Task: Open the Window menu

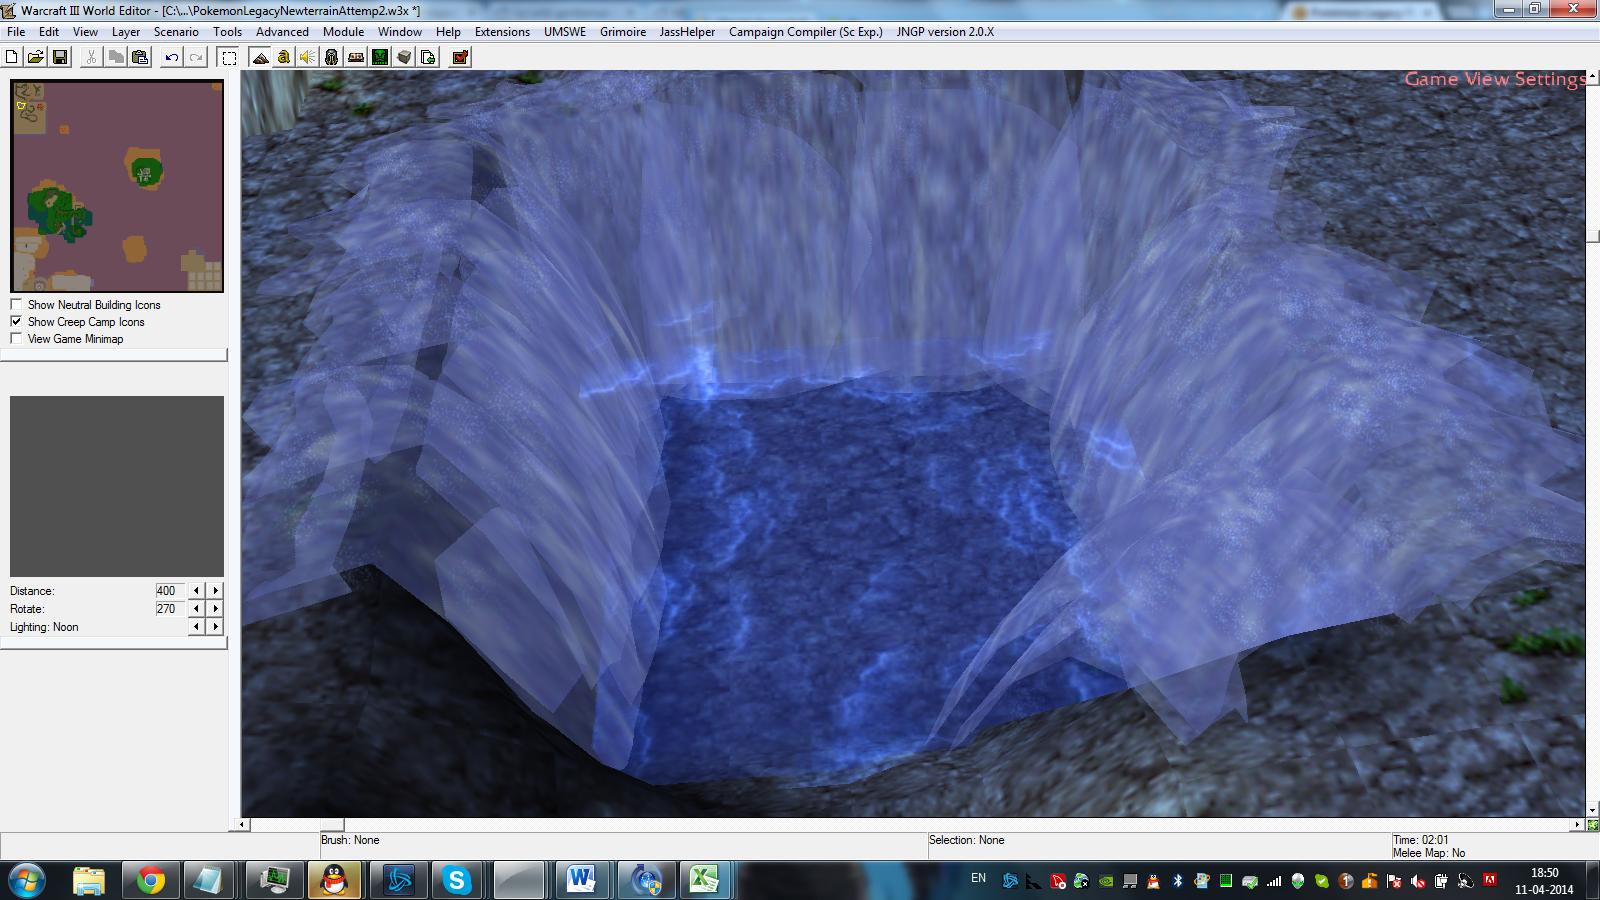Action: tap(400, 32)
